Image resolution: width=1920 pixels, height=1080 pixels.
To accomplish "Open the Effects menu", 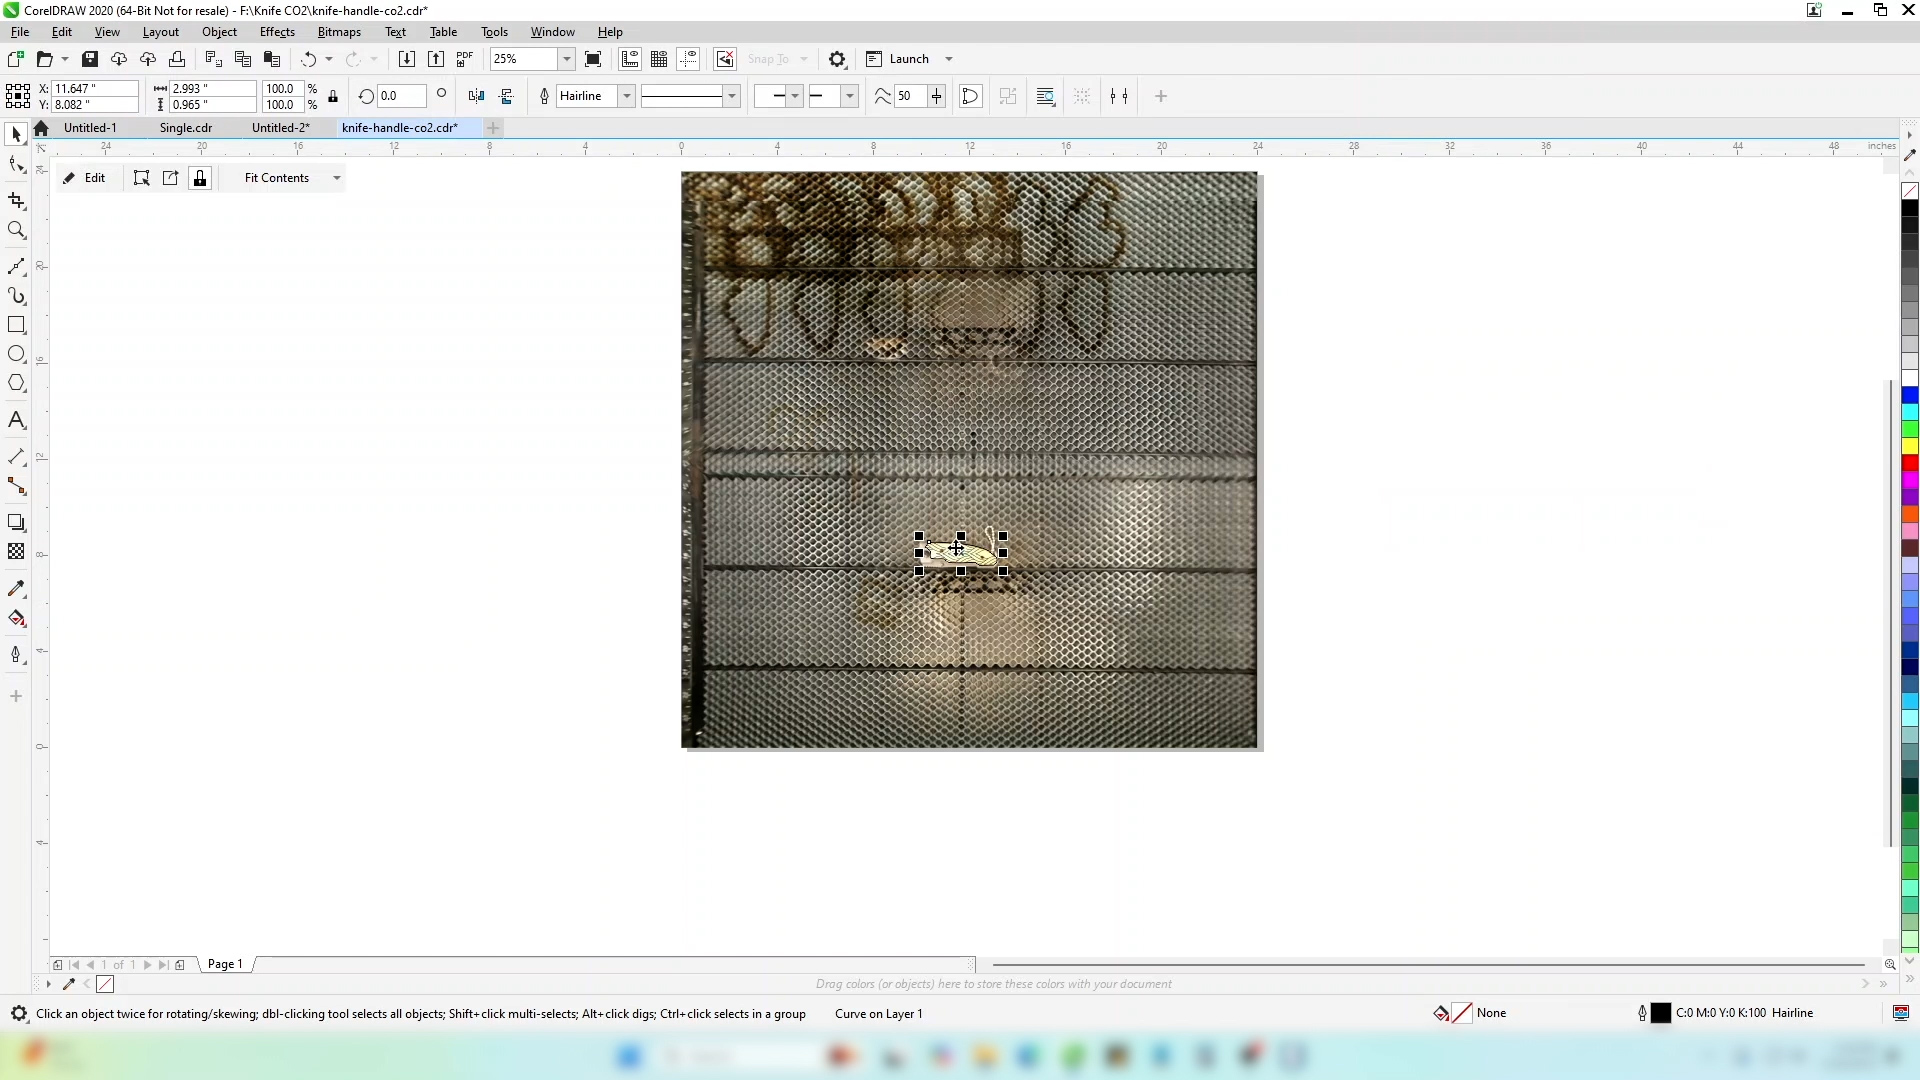I will [277, 32].
